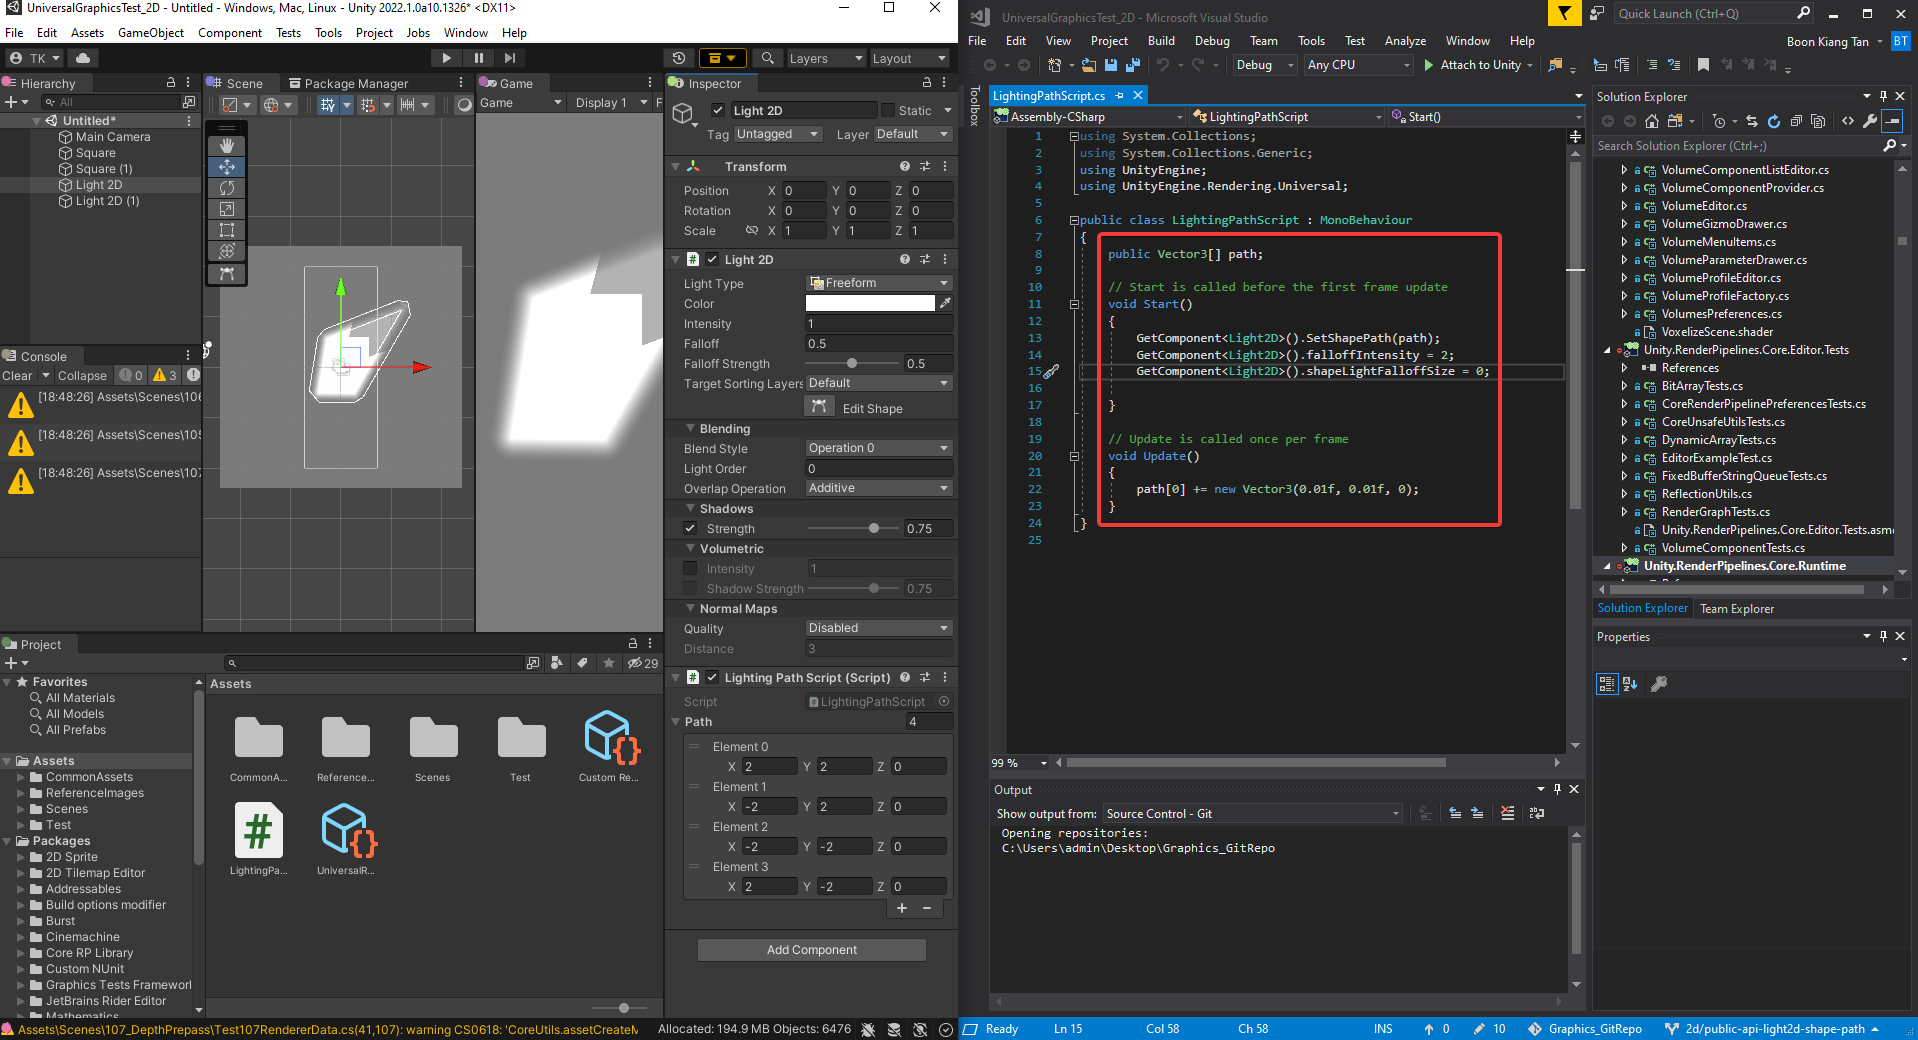1918x1040 pixels.
Task: Open the Light Type Freeform dropdown
Action: click(879, 283)
